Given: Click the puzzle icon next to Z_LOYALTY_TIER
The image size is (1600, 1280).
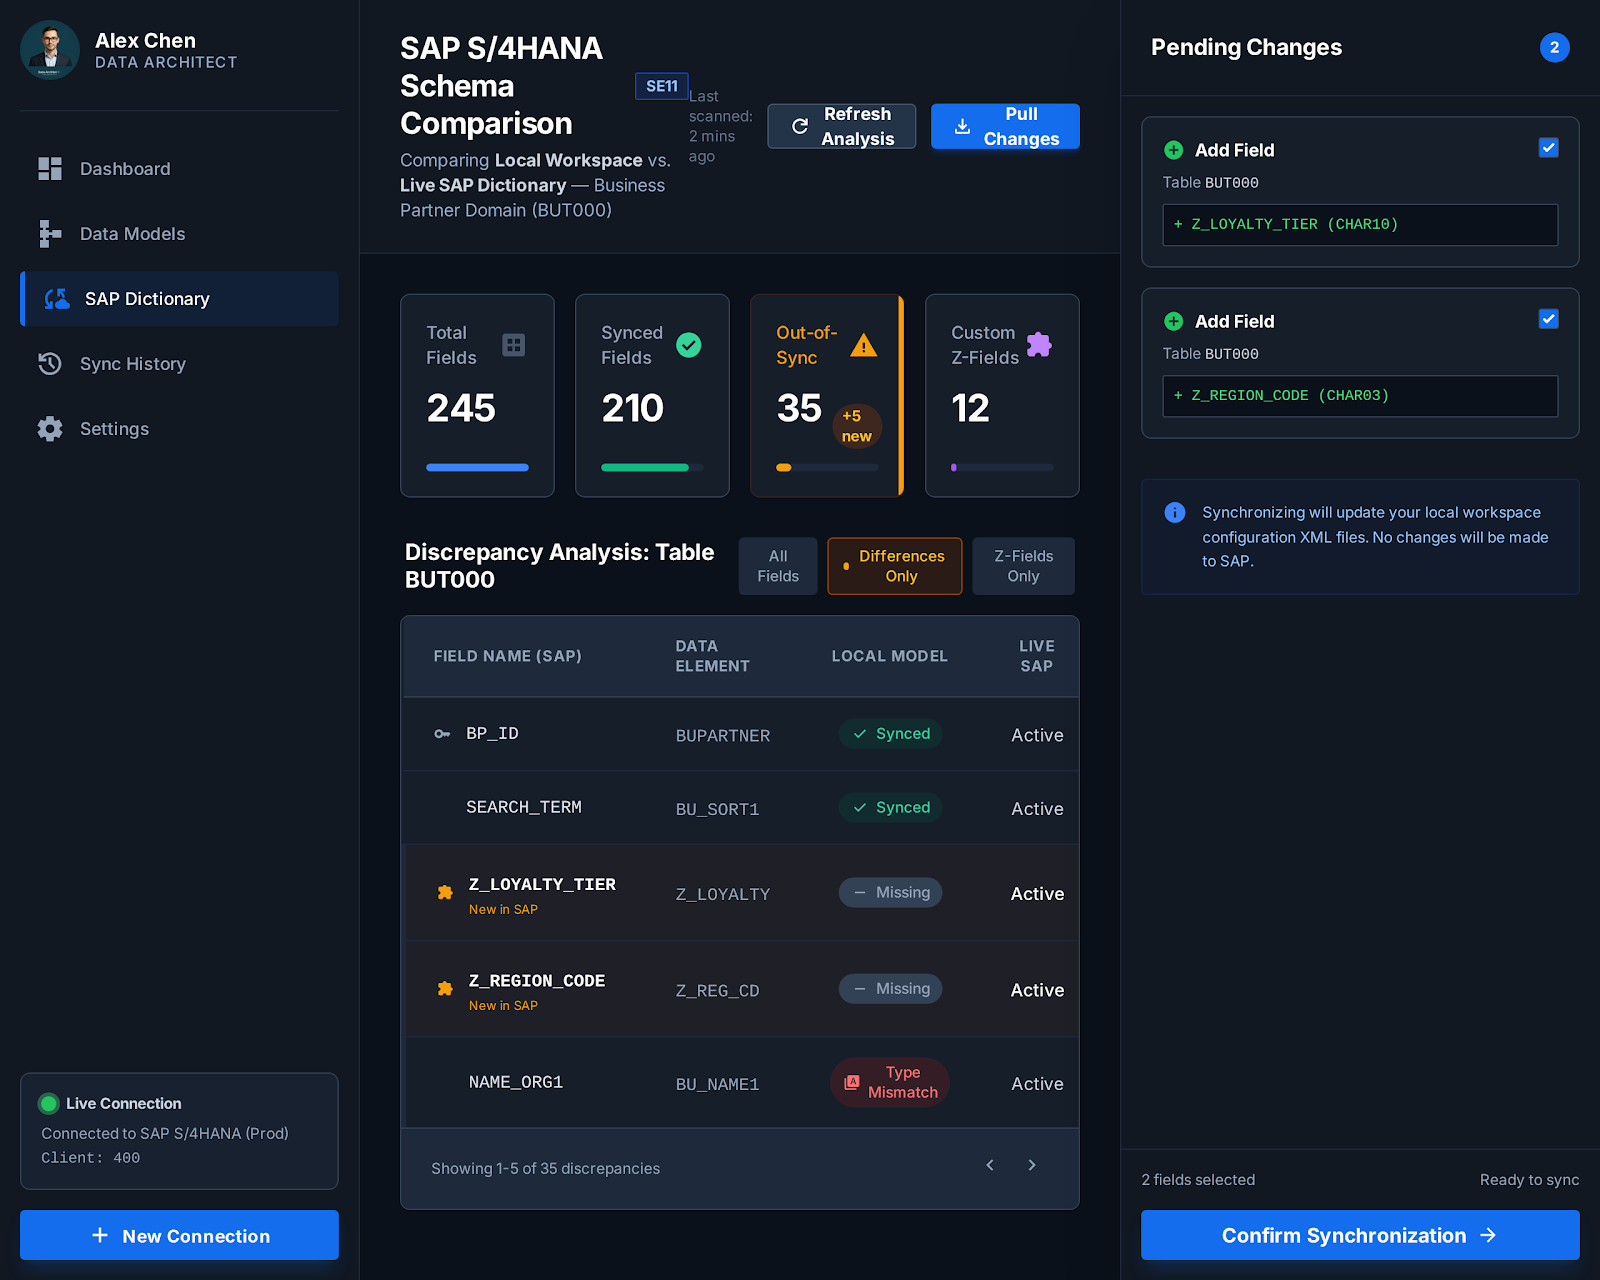Looking at the screenshot, I should tap(443, 893).
